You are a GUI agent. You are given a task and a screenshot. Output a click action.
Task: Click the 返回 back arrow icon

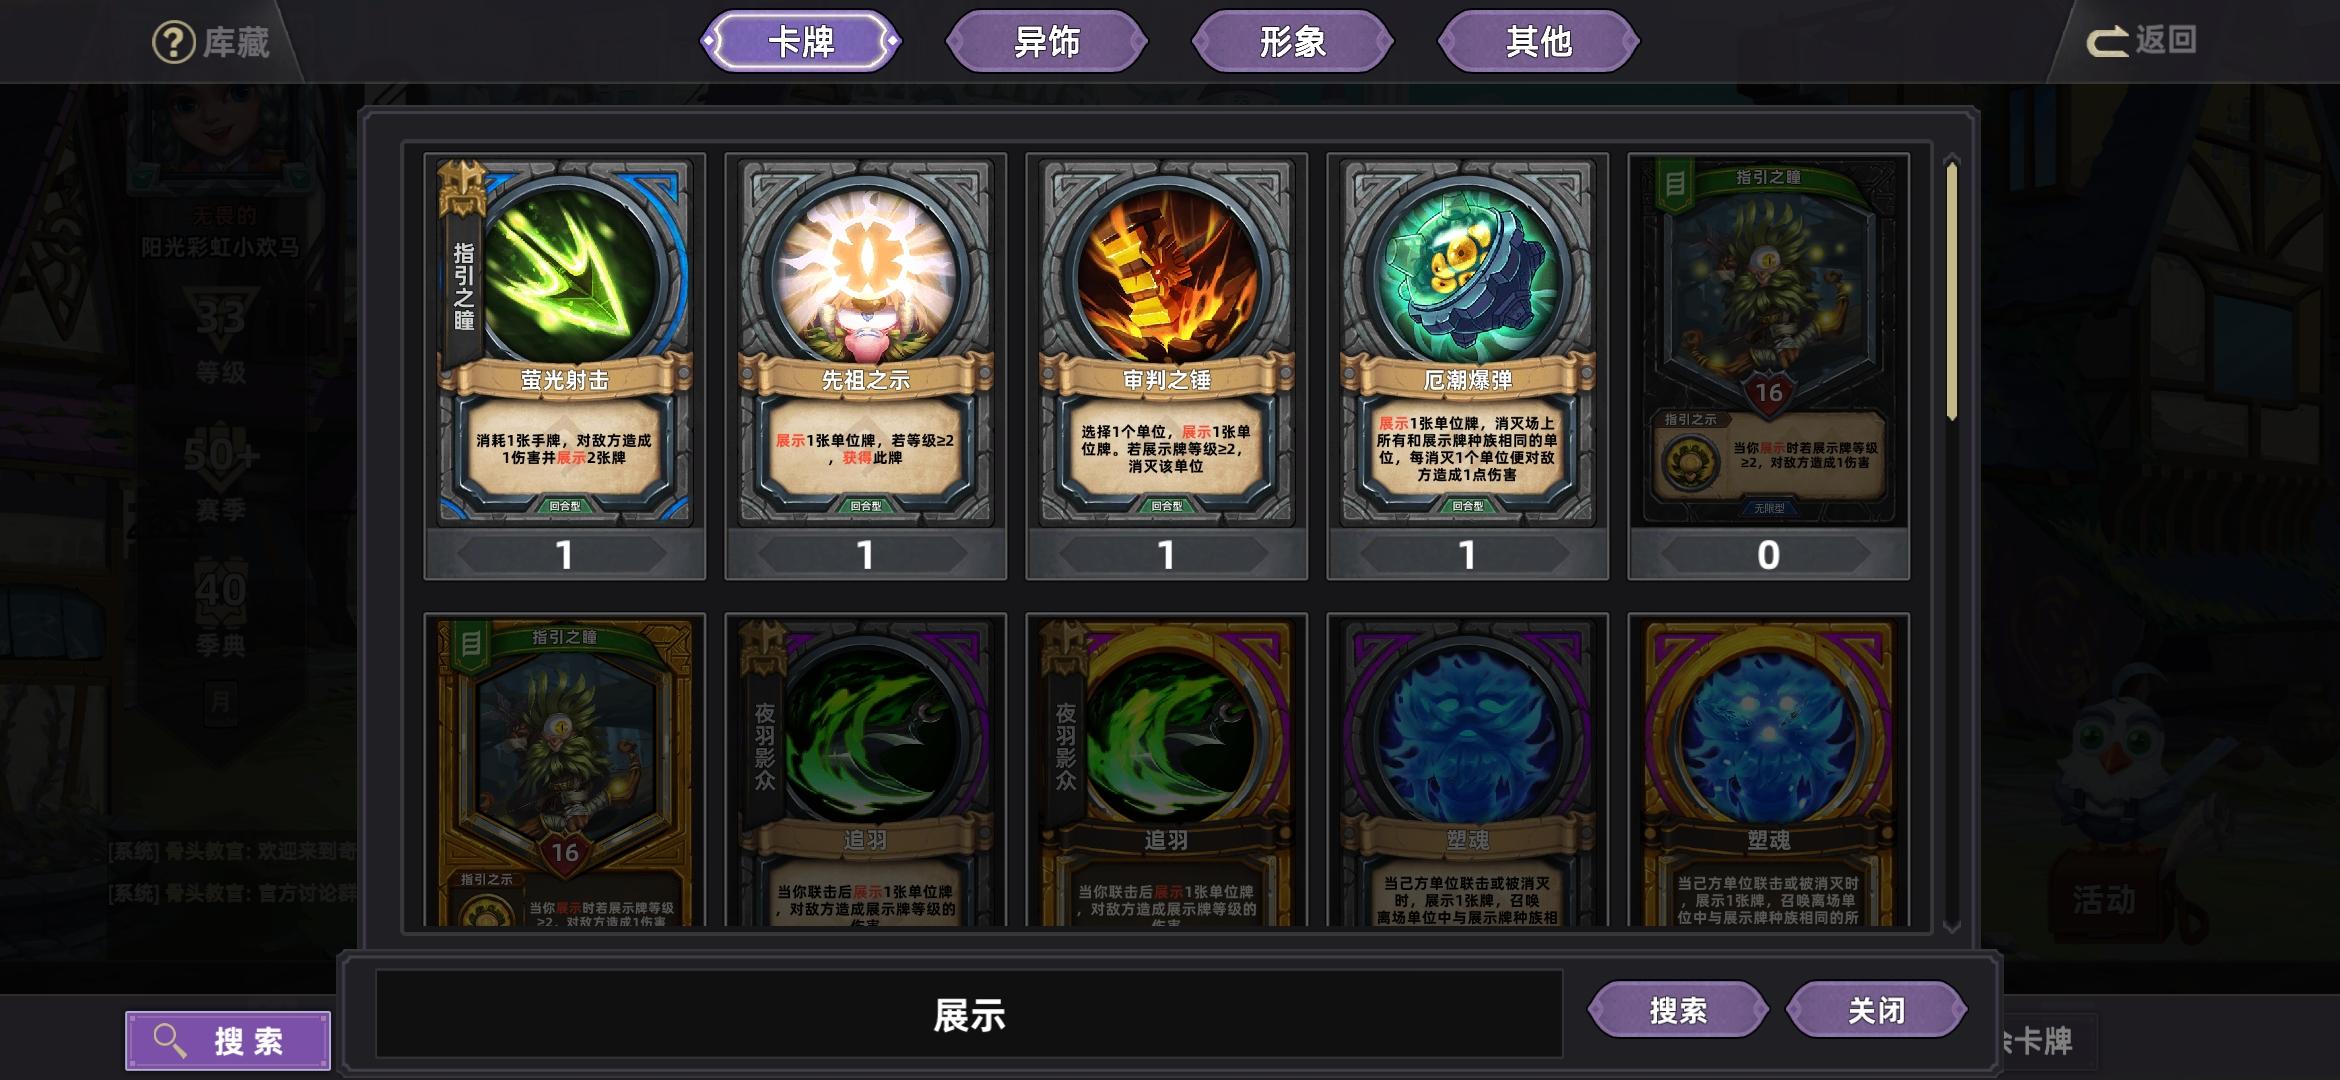click(x=2107, y=42)
